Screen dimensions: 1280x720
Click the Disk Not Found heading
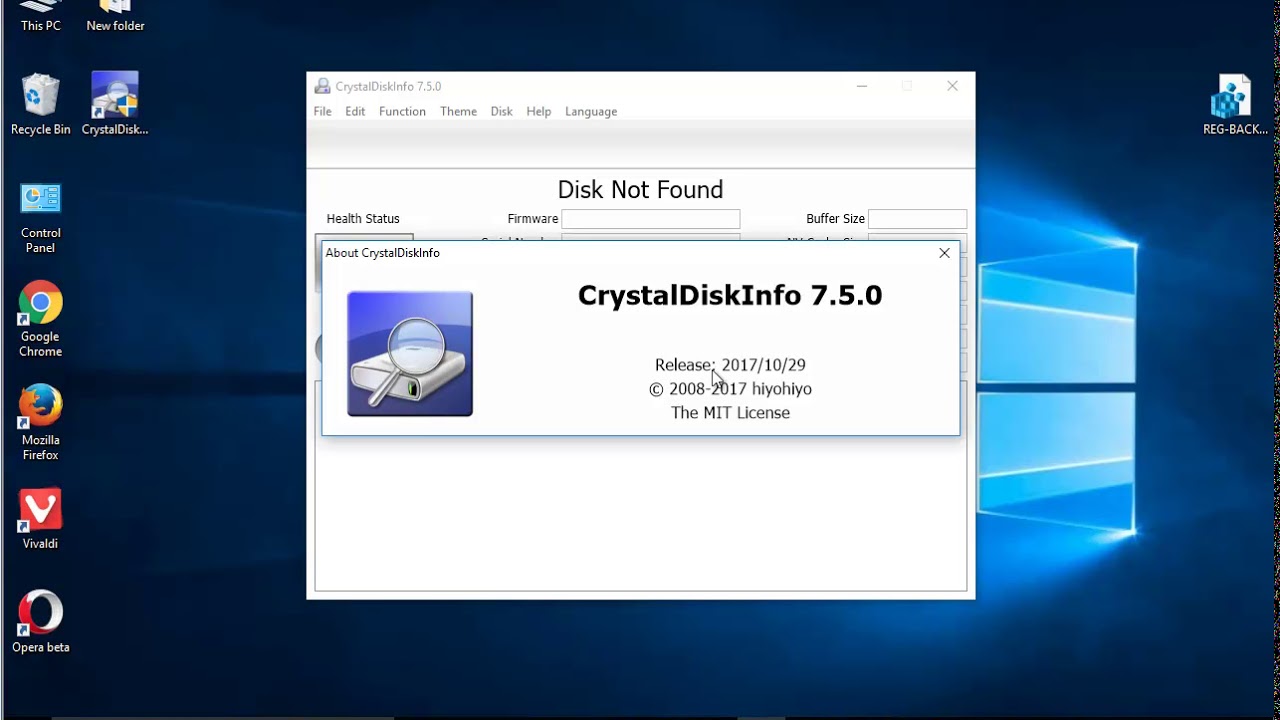[x=640, y=190]
